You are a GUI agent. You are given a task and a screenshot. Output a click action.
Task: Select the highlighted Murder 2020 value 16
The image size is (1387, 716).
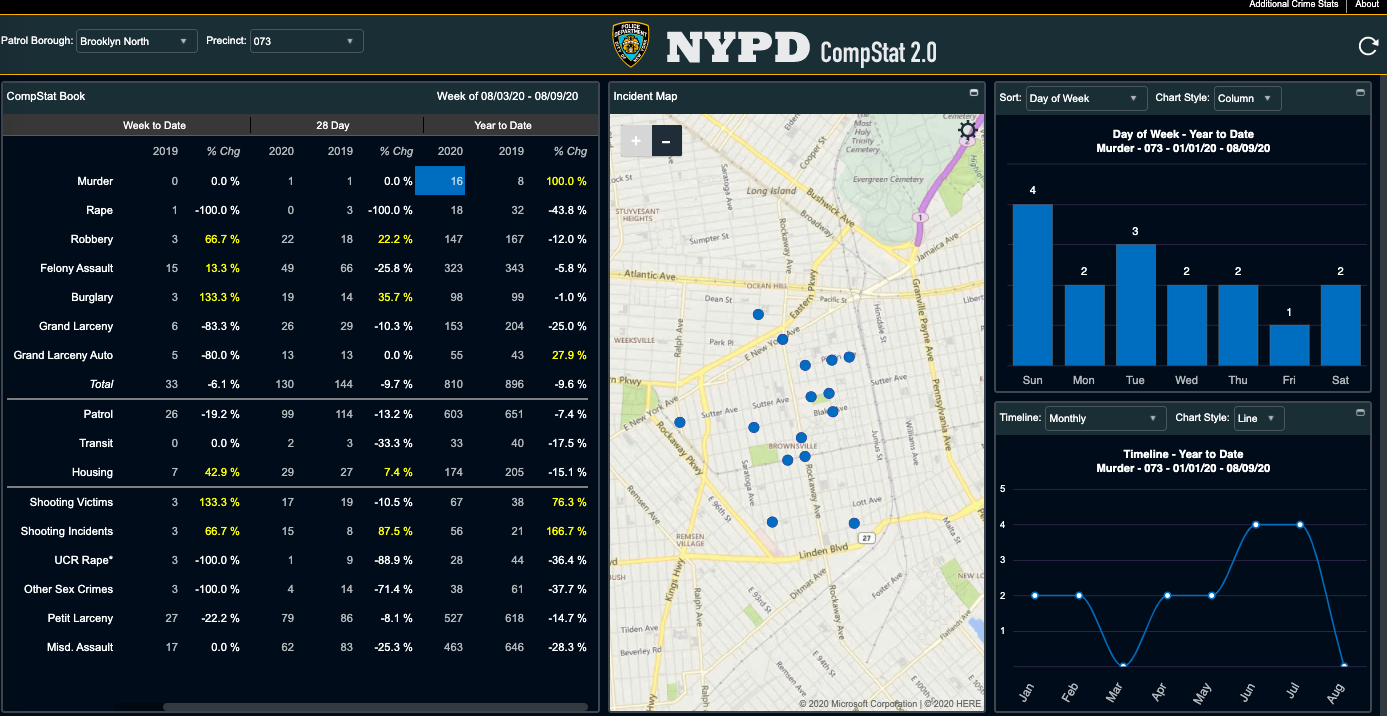tap(440, 181)
